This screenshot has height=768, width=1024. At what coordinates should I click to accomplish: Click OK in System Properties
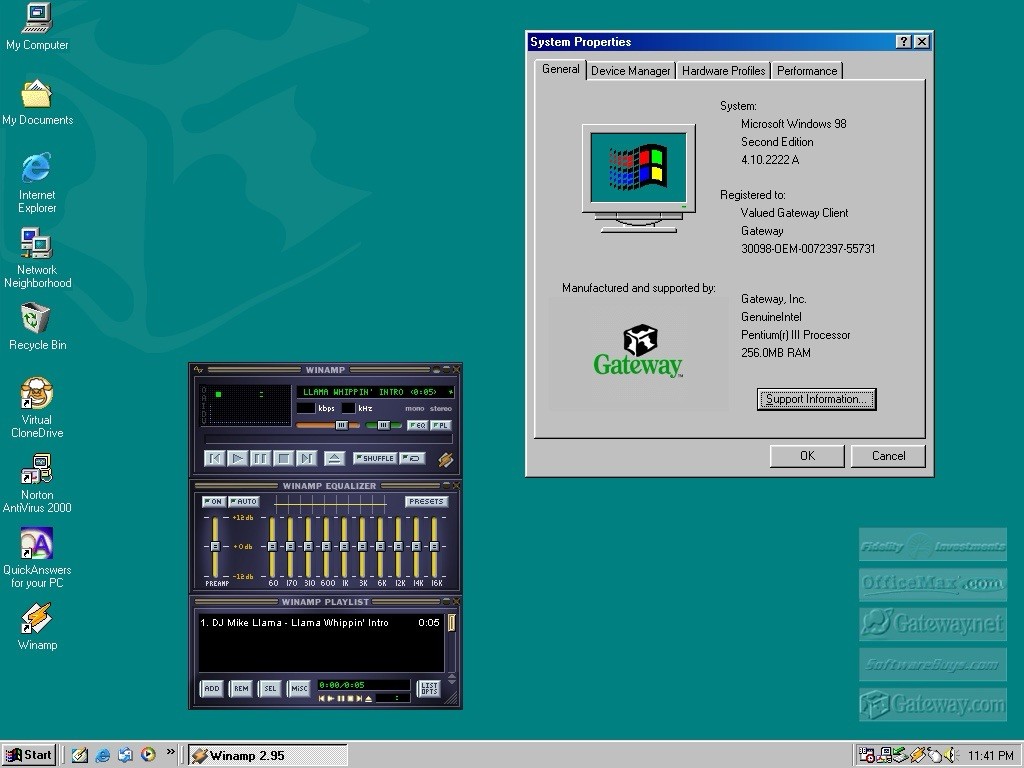click(x=807, y=456)
